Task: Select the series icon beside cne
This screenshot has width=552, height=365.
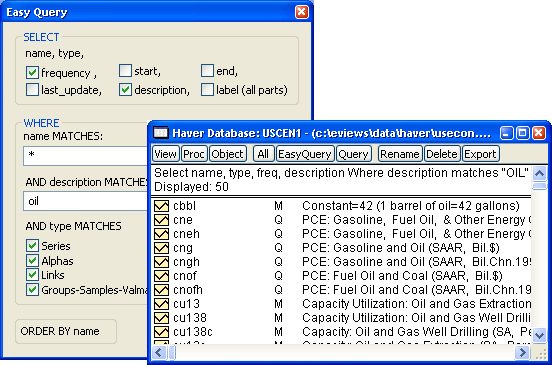Action: point(161,220)
